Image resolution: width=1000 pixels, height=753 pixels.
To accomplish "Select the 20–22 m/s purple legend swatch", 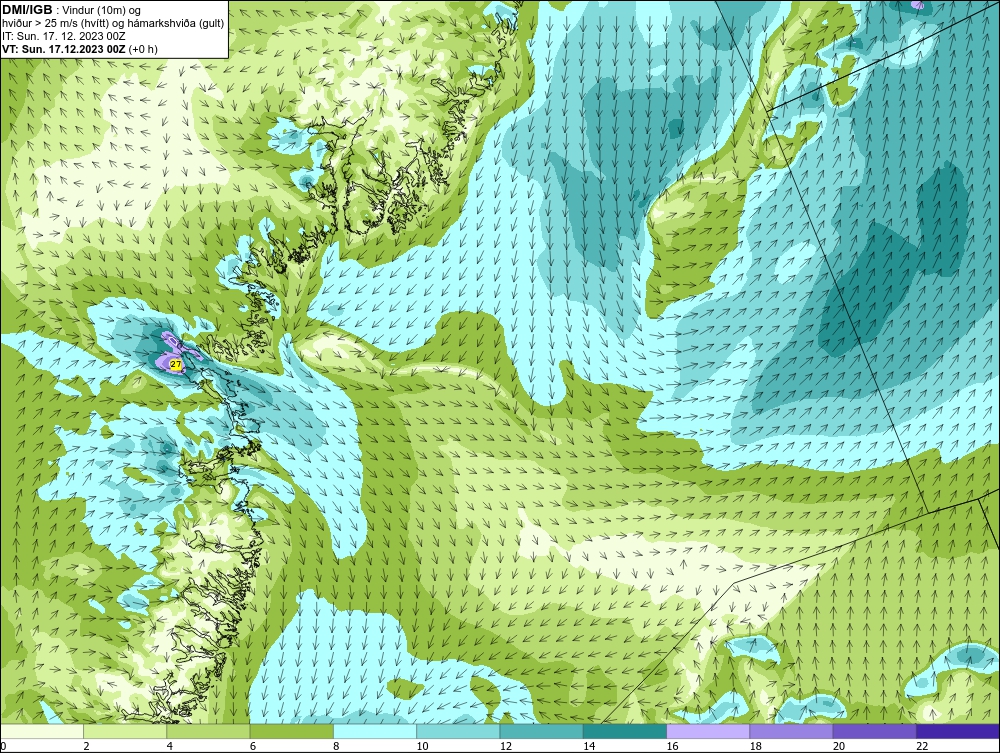I will coord(874,731).
